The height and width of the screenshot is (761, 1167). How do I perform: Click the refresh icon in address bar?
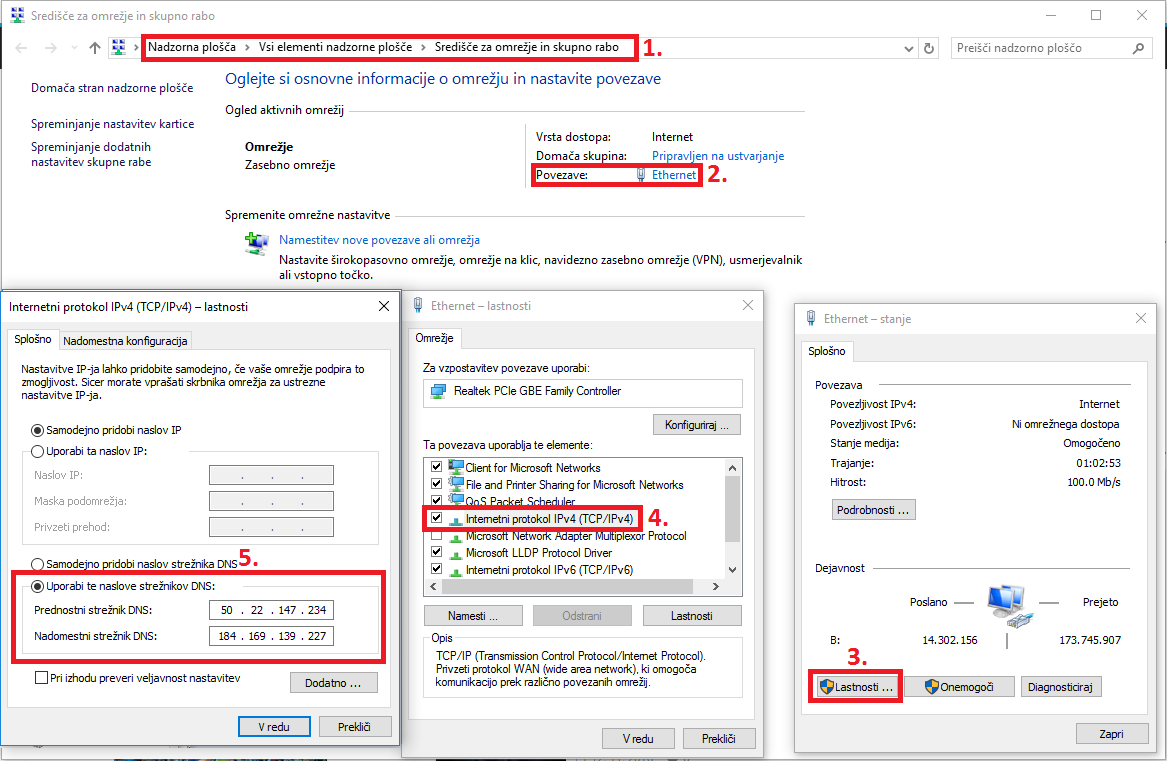click(929, 48)
